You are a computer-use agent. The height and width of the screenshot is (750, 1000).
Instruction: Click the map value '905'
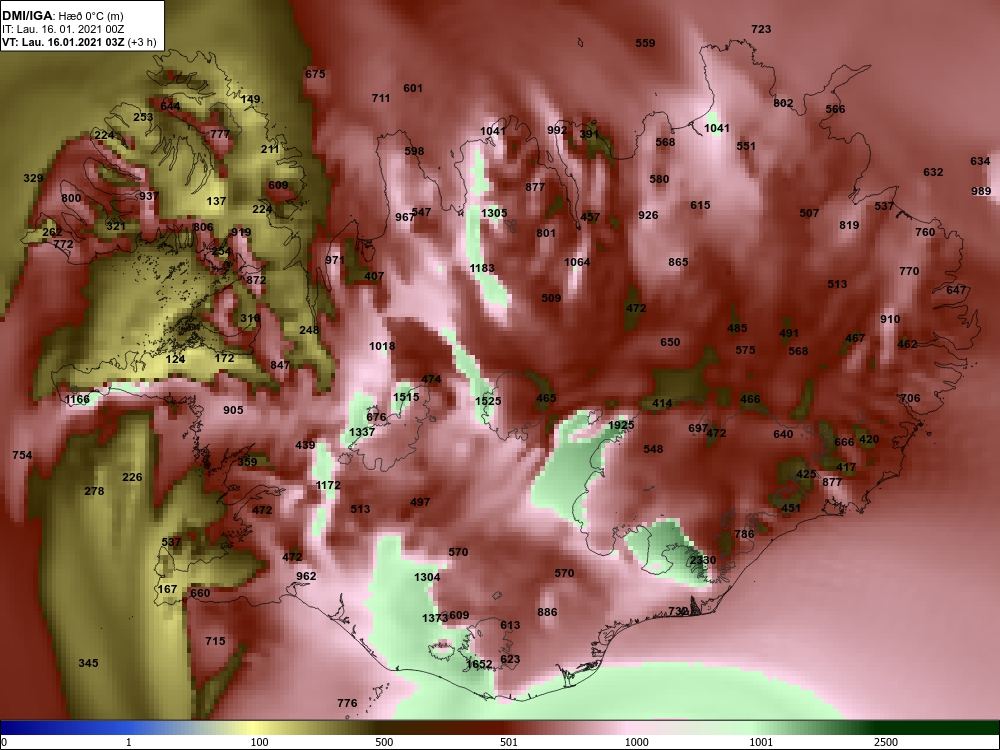233,410
